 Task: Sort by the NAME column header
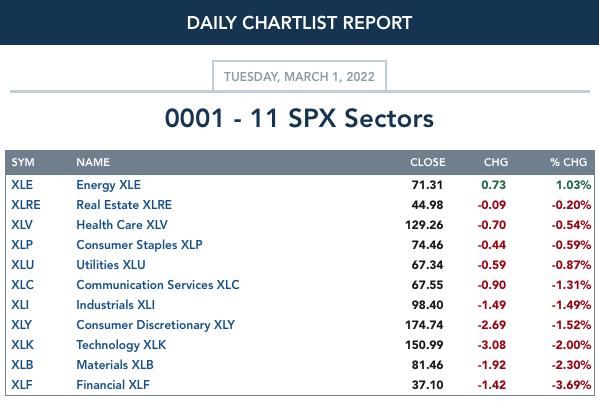[x=93, y=162]
